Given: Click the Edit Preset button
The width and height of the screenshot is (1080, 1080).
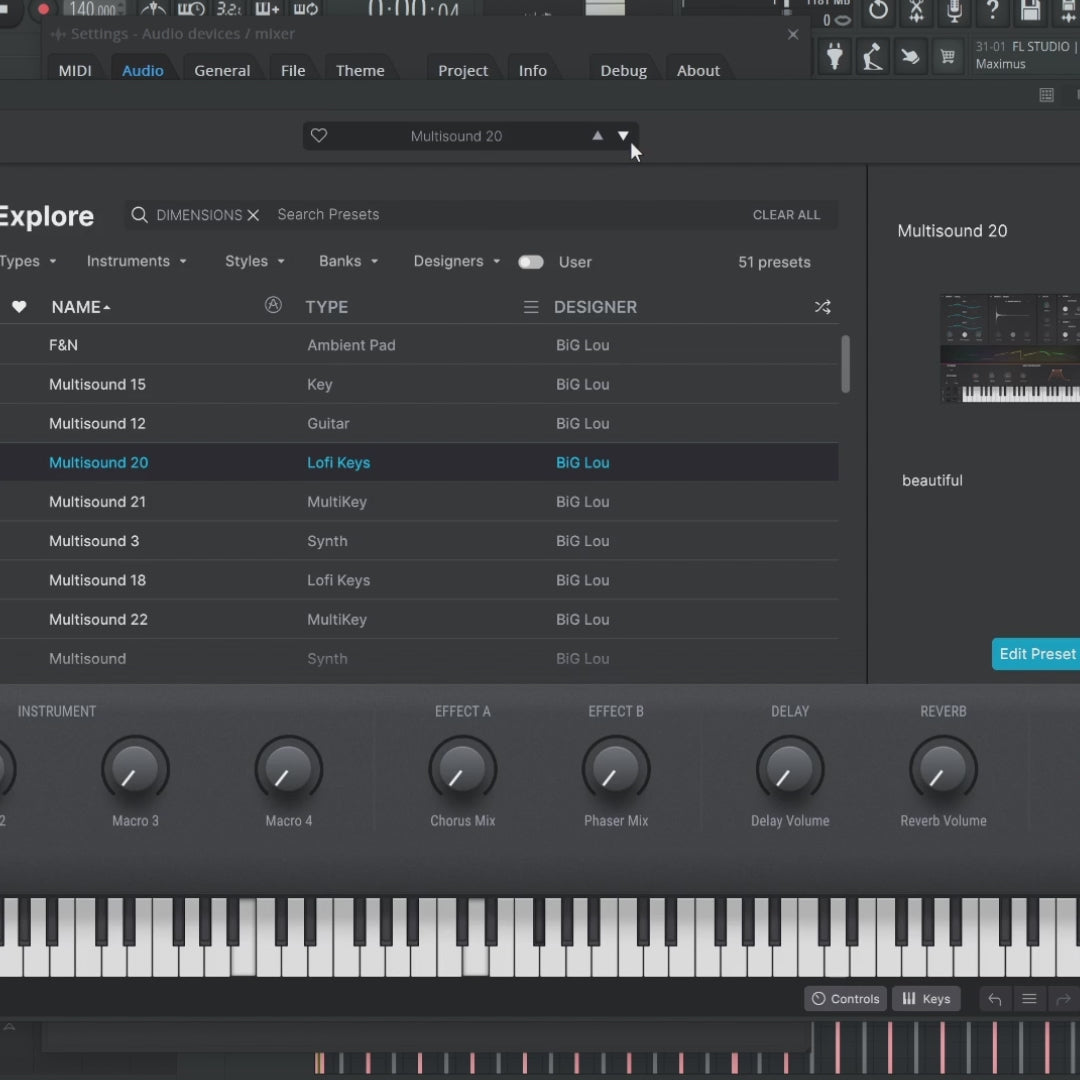Looking at the screenshot, I should coord(1037,654).
